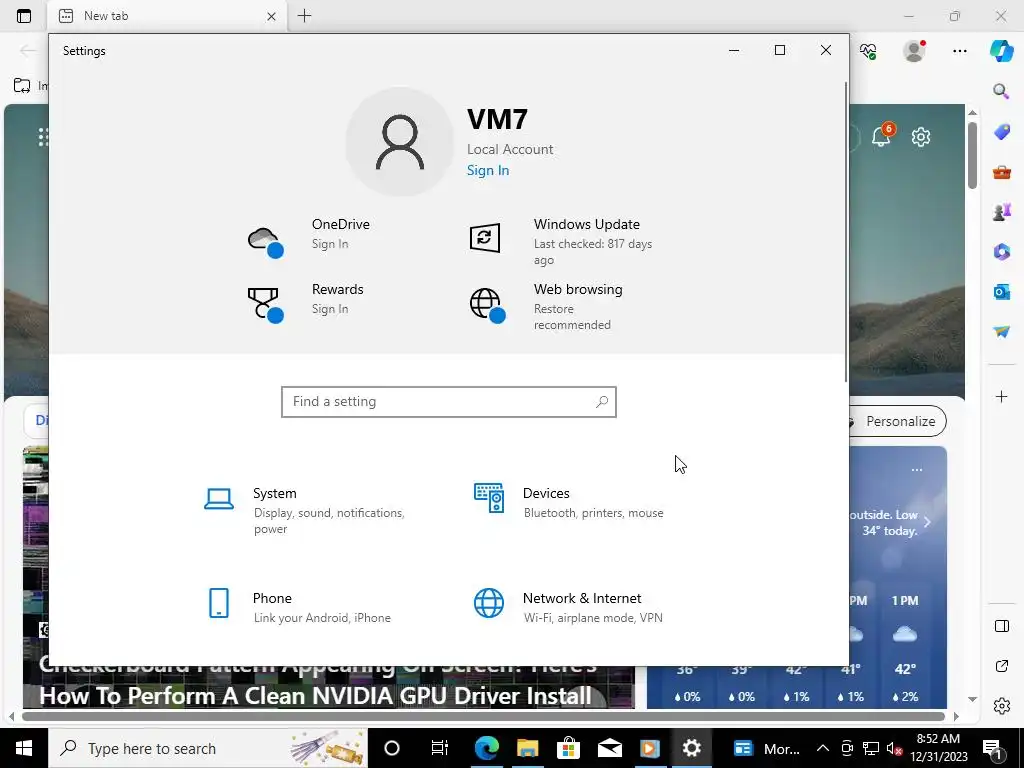Open notifications bell on new tab page
The height and width of the screenshot is (768, 1024).
882,136
